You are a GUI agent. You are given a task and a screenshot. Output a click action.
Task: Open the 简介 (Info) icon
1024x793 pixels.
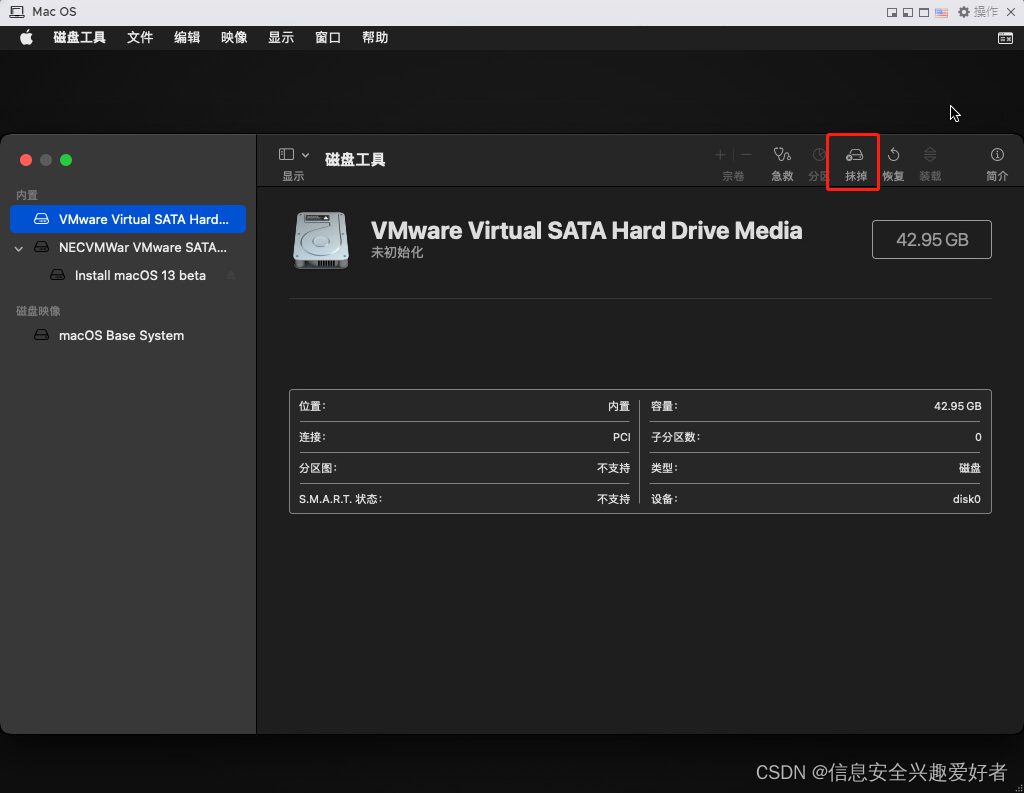pyautogui.click(x=997, y=155)
